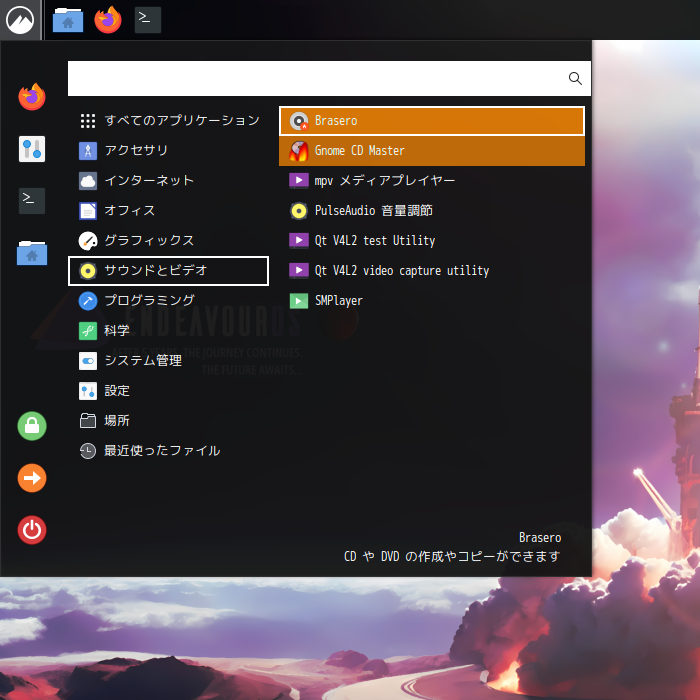Click into the application search field
Image resolution: width=700 pixels, height=700 pixels.
tap(329, 79)
